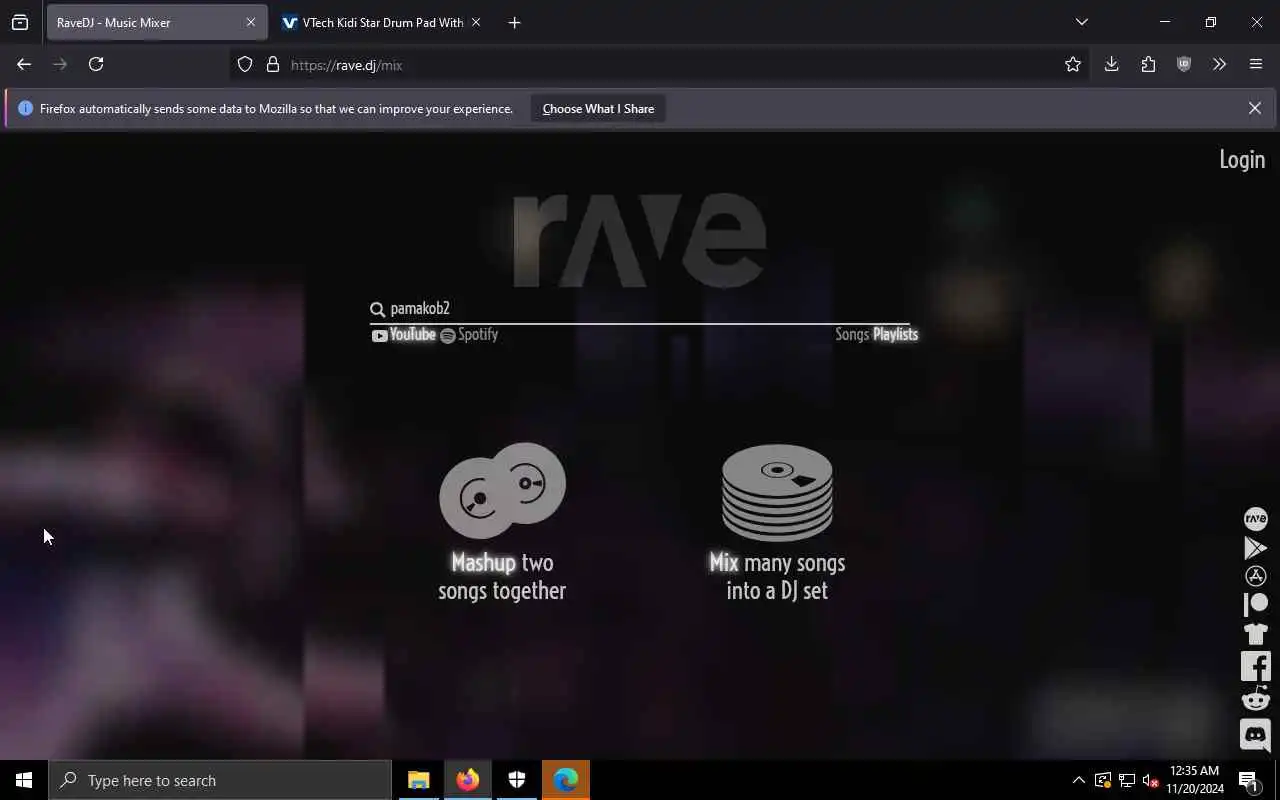Click Choose What I Share button

[598, 108]
